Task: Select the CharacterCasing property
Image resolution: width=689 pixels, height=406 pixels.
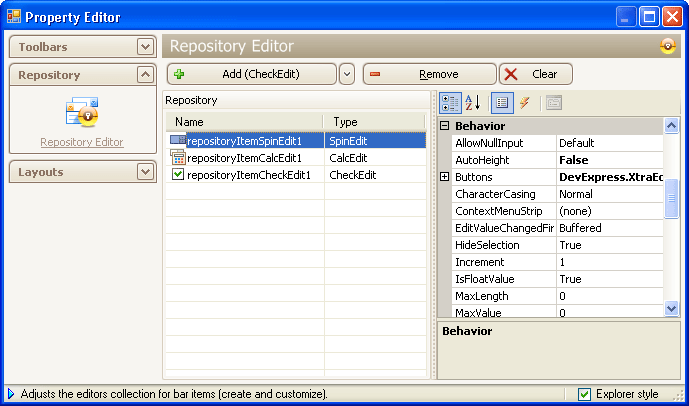Action: pos(504,194)
